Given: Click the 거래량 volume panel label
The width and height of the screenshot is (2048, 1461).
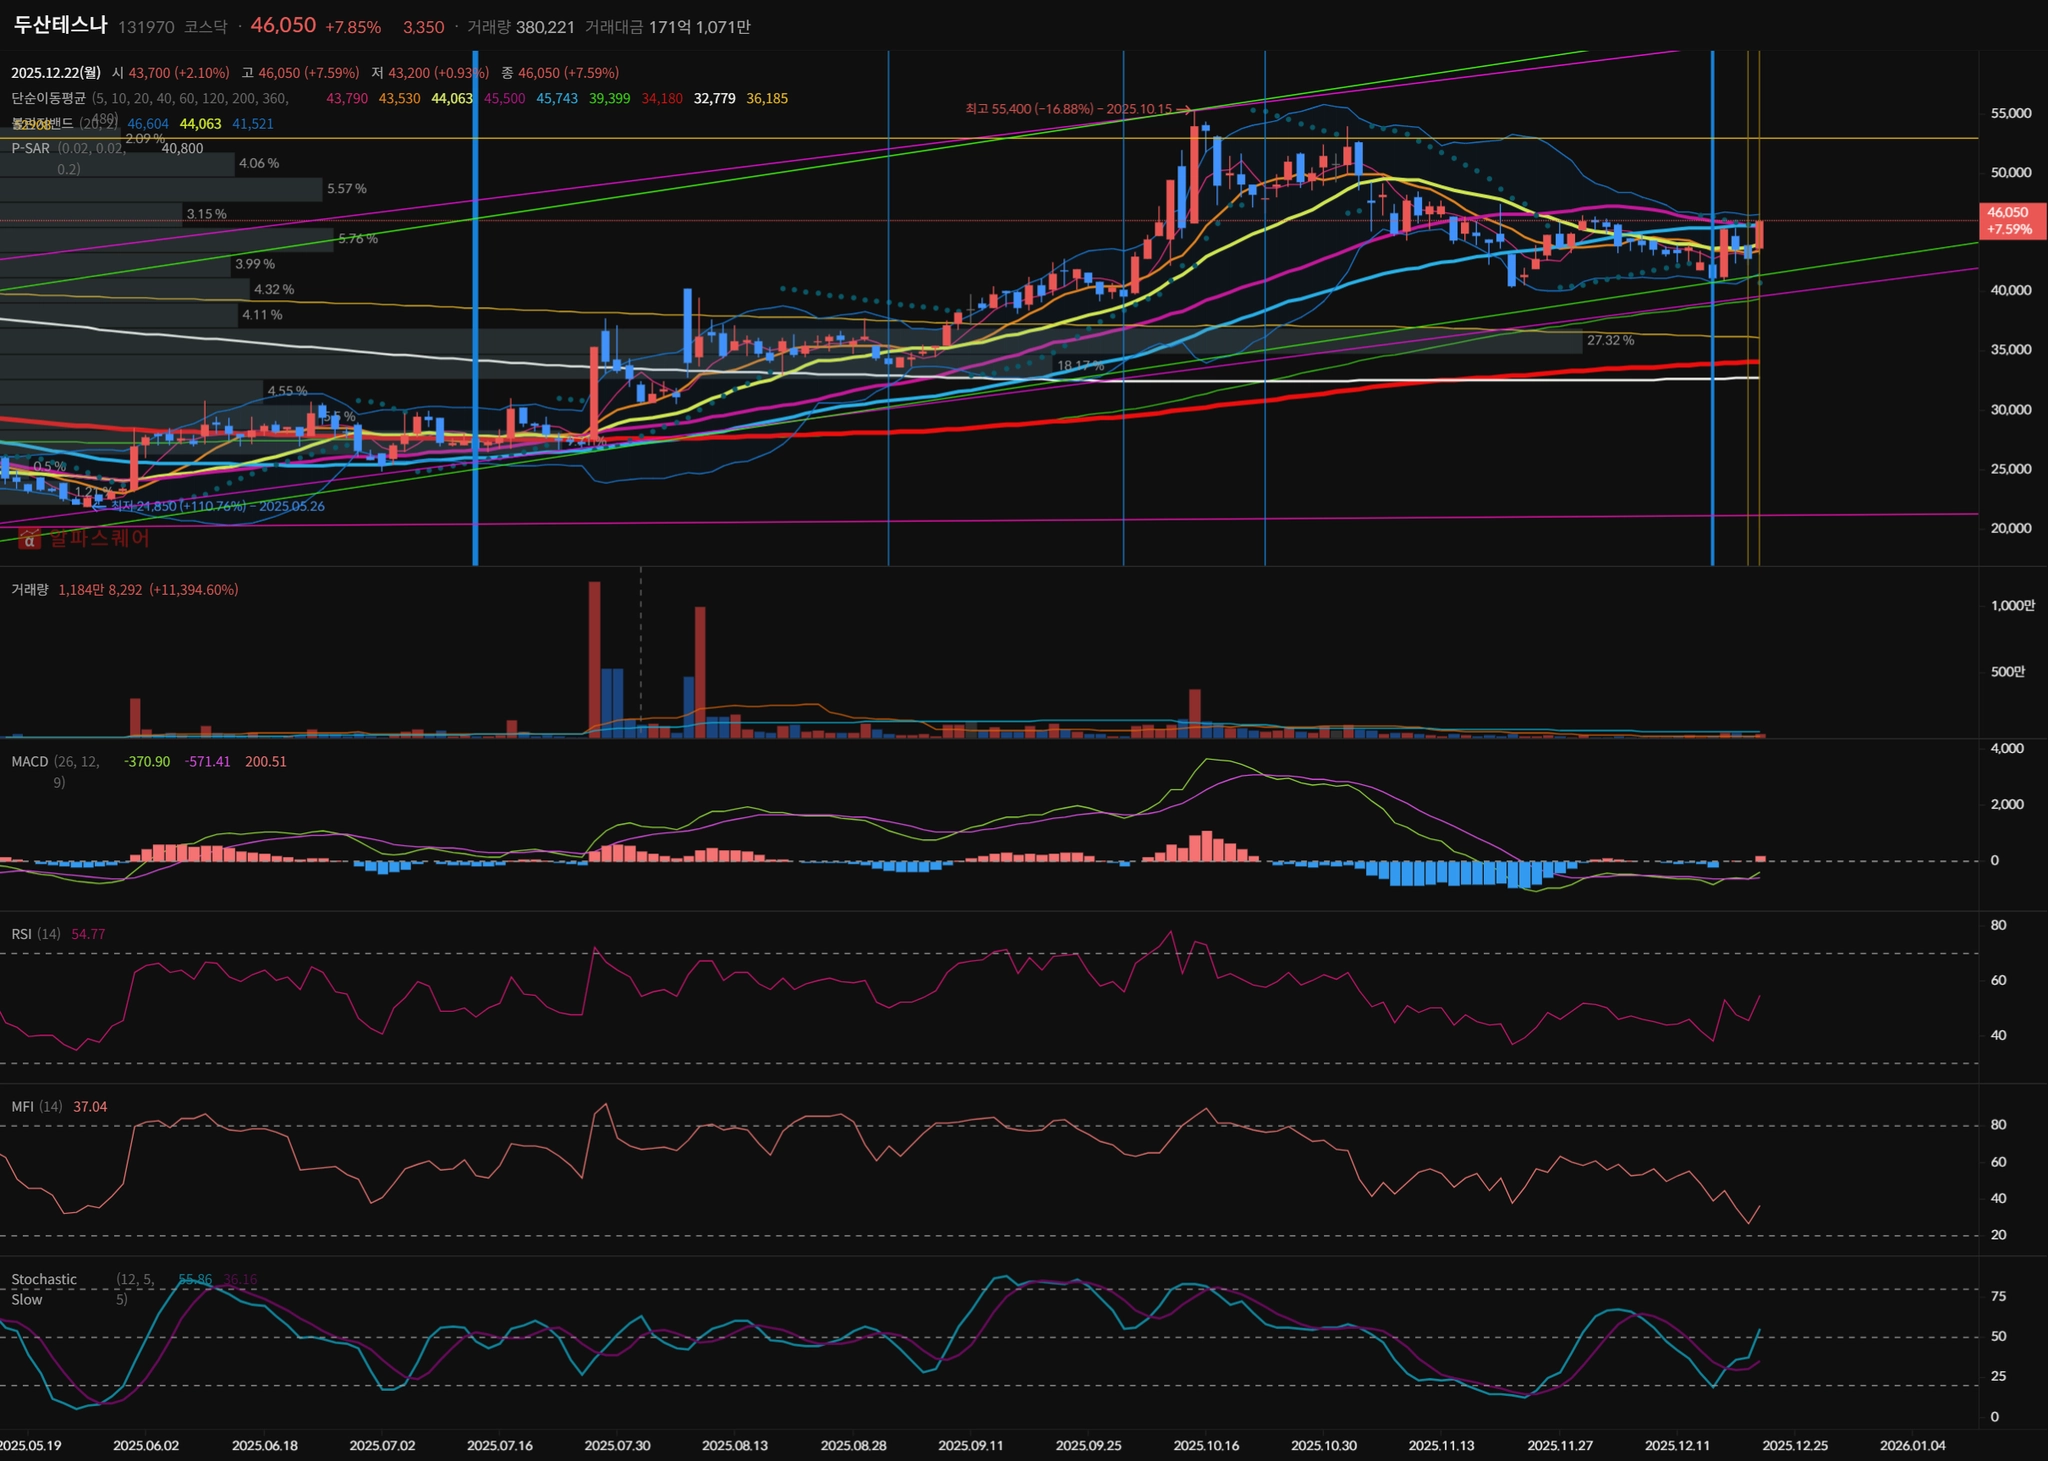Looking at the screenshot, I should point(29,590).
